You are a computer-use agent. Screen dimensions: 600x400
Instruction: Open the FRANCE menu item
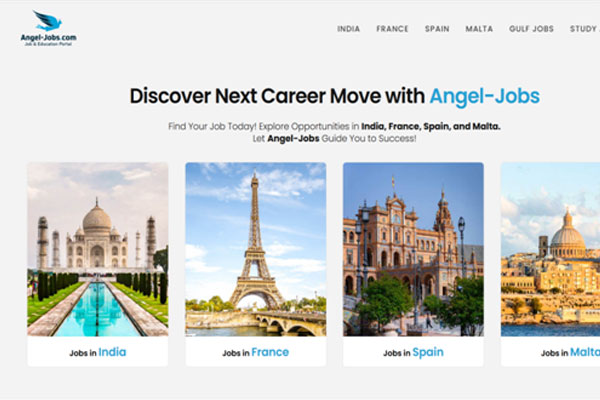(x=392, y=29)
